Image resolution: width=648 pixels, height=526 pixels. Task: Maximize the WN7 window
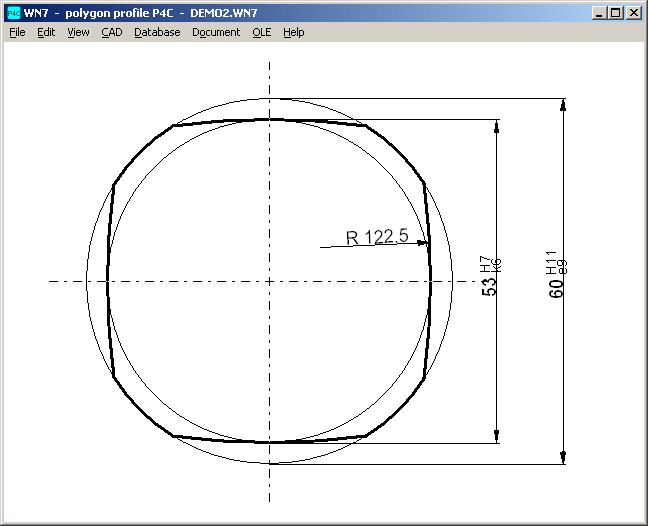(614, 13)
